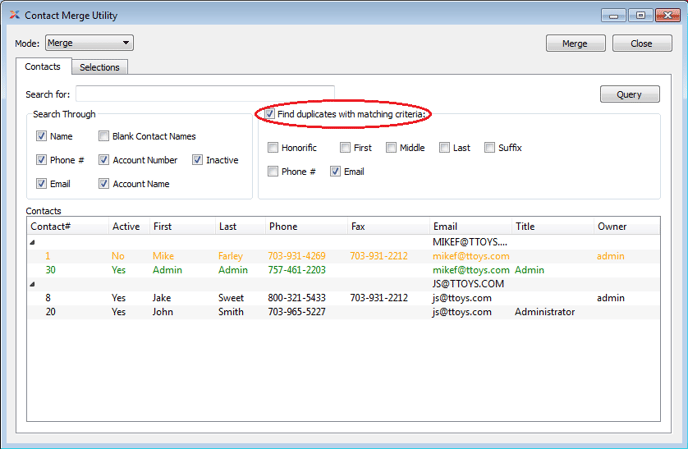
Task: Check the Honorific matching checkbox
Action: coord(273,148)
